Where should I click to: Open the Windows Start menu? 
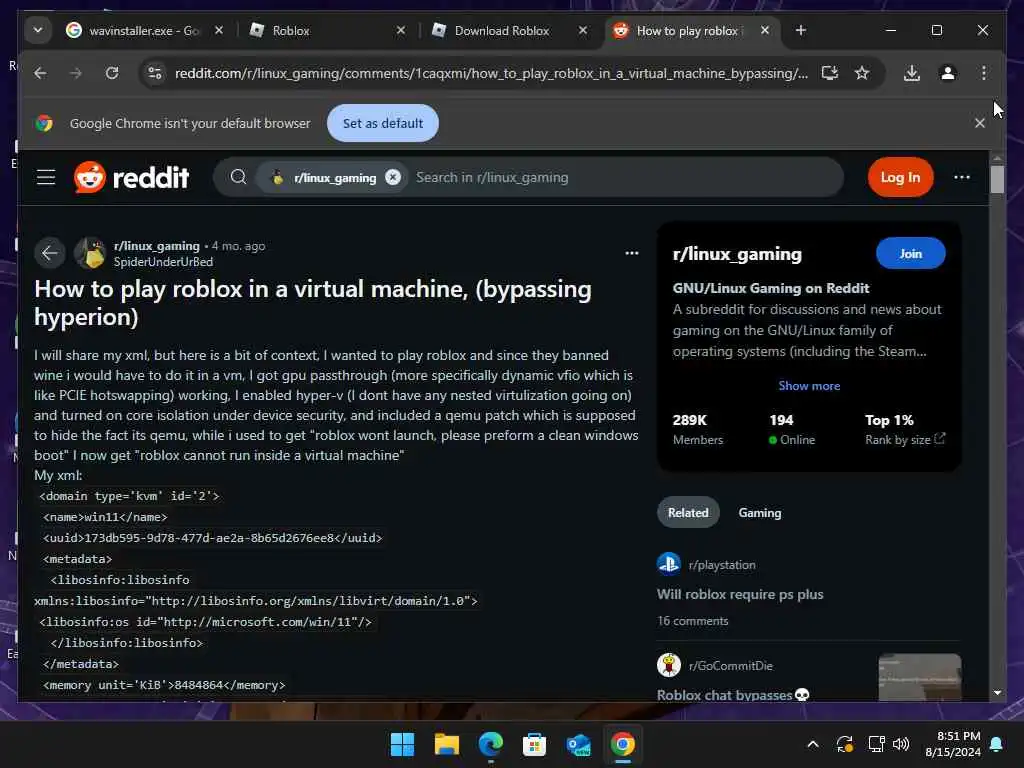point(402,744)
